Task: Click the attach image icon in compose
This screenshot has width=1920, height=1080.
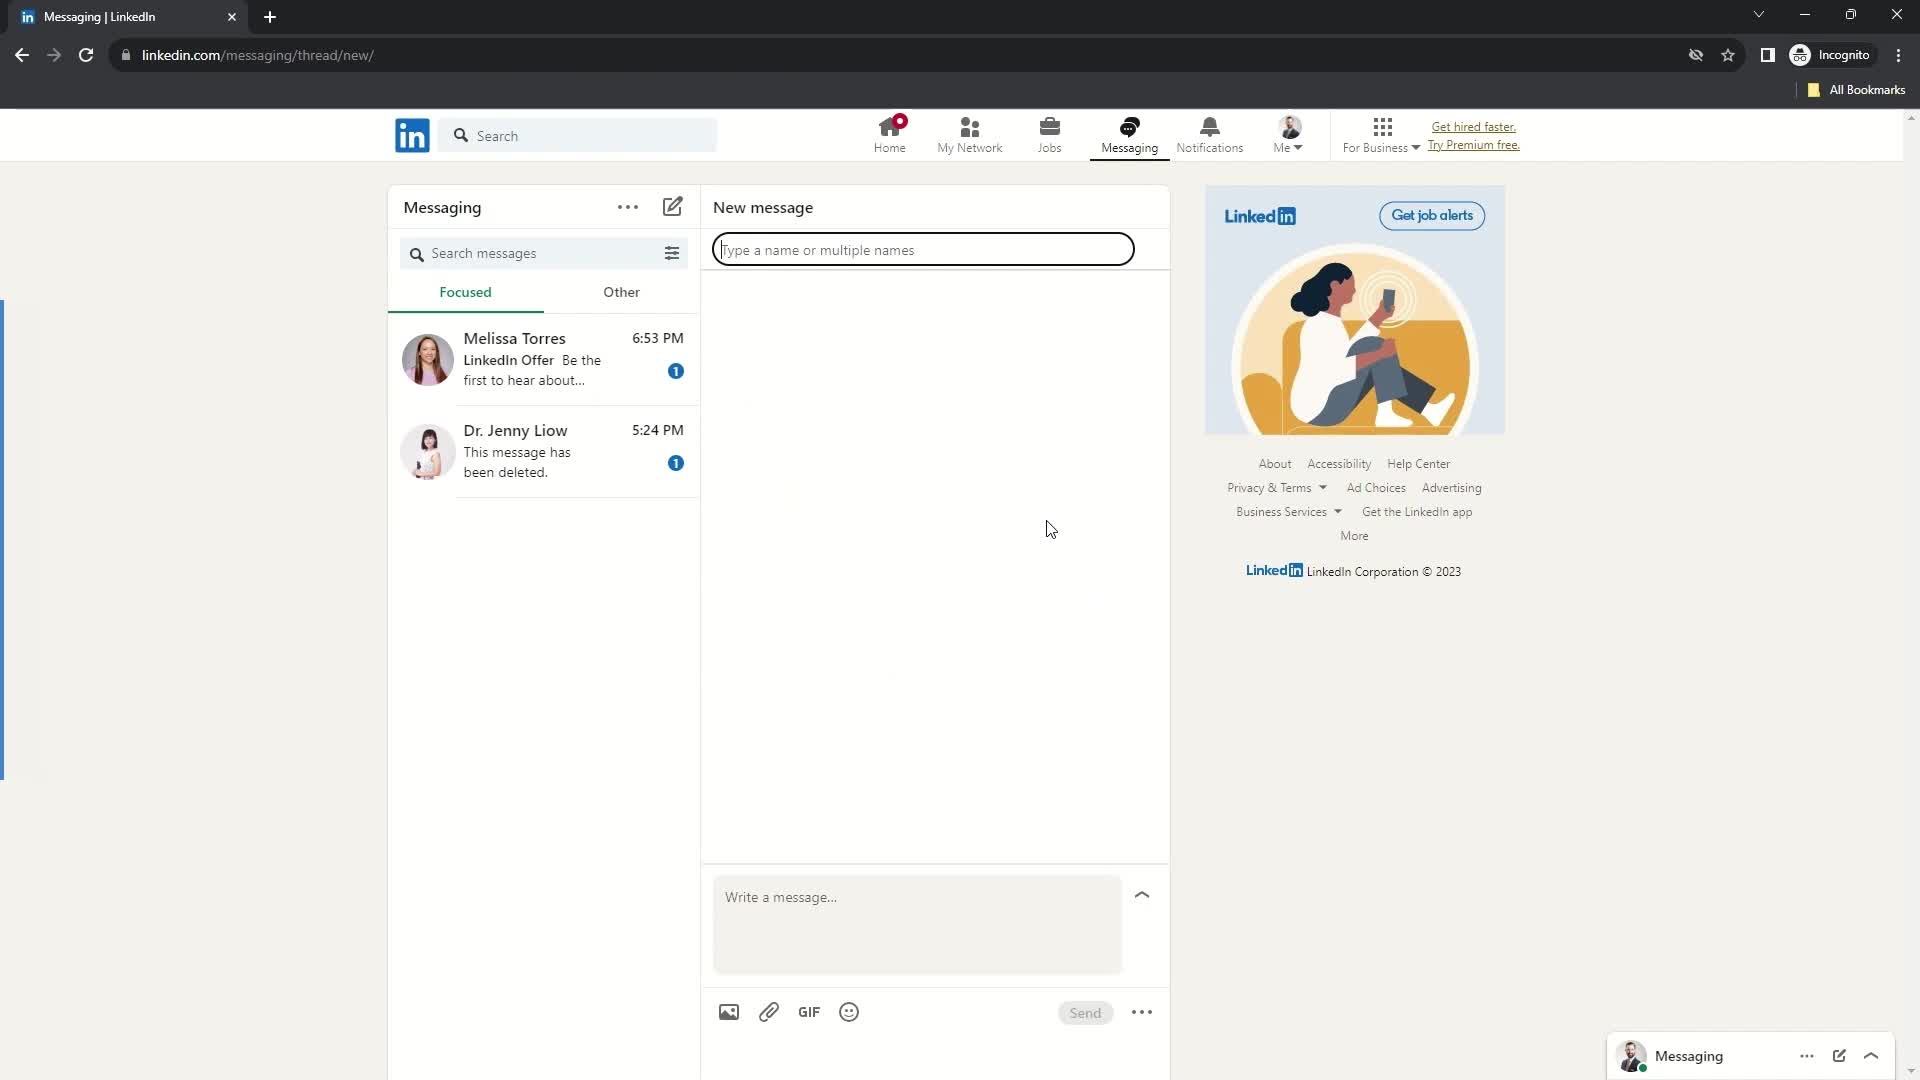Action: 729,1013
